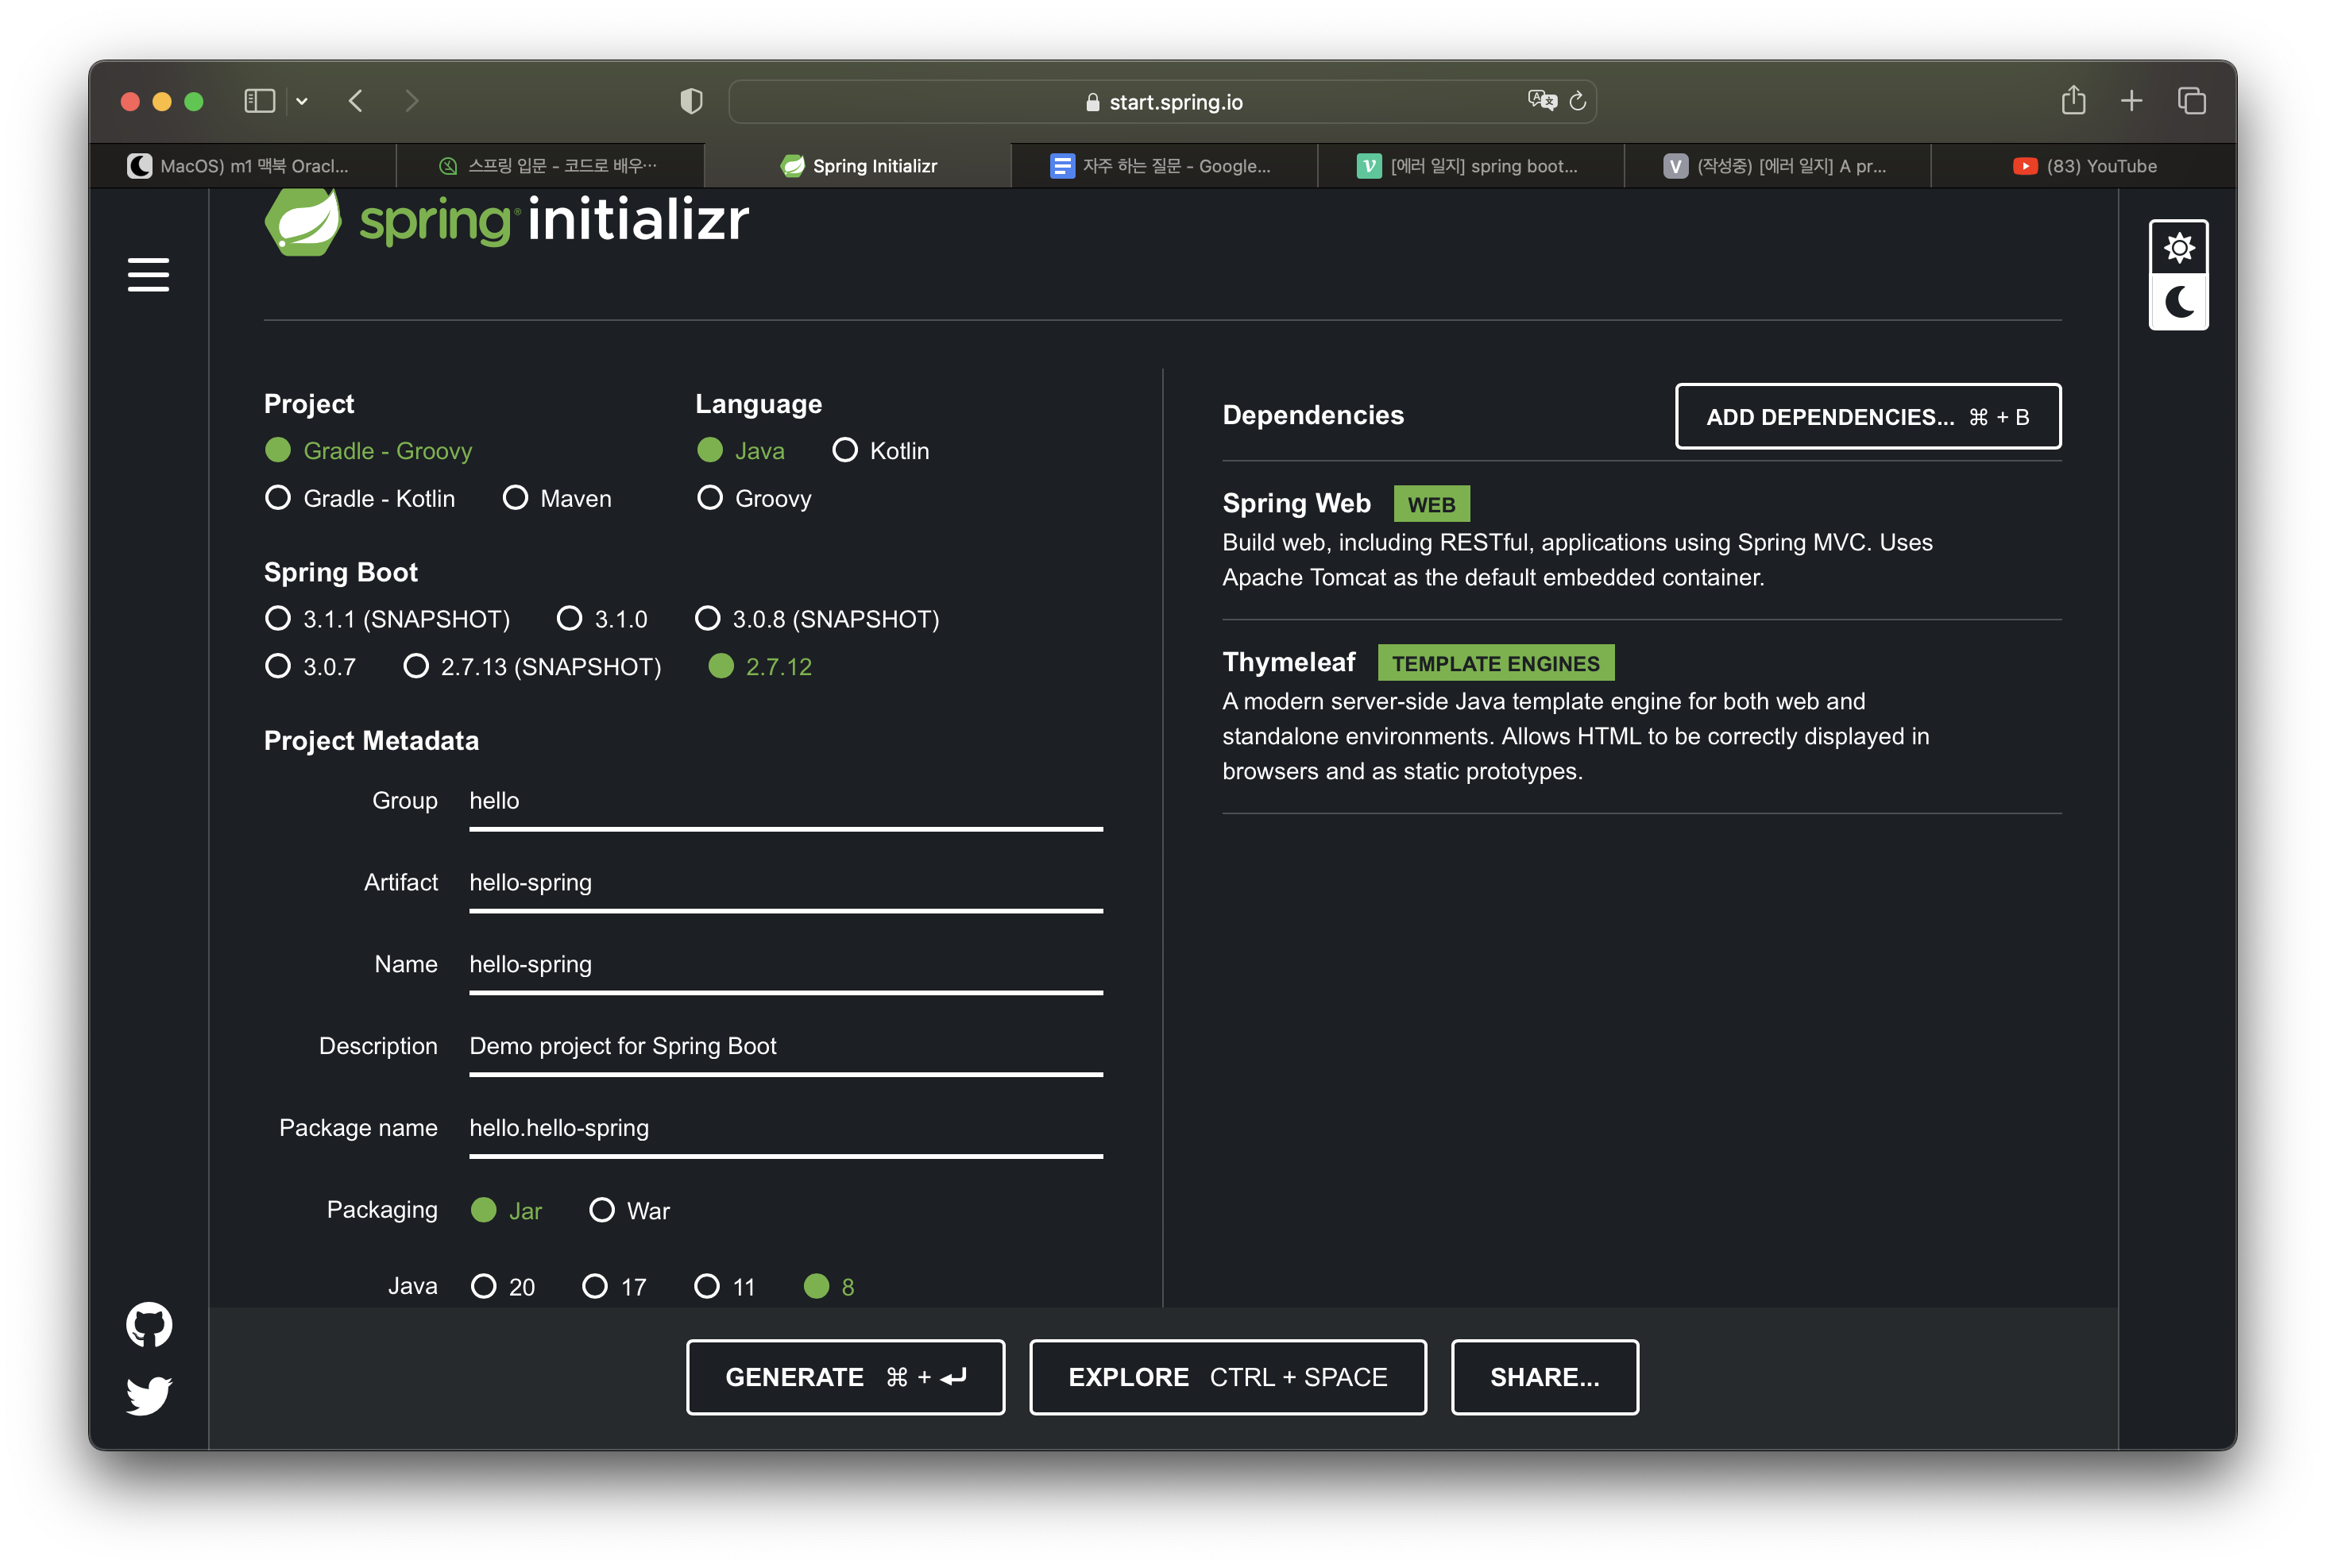Open a new tab with plus icon
This screenshot has width=2326, height=1568.
pyautogui.click(x=2131, y=101)
